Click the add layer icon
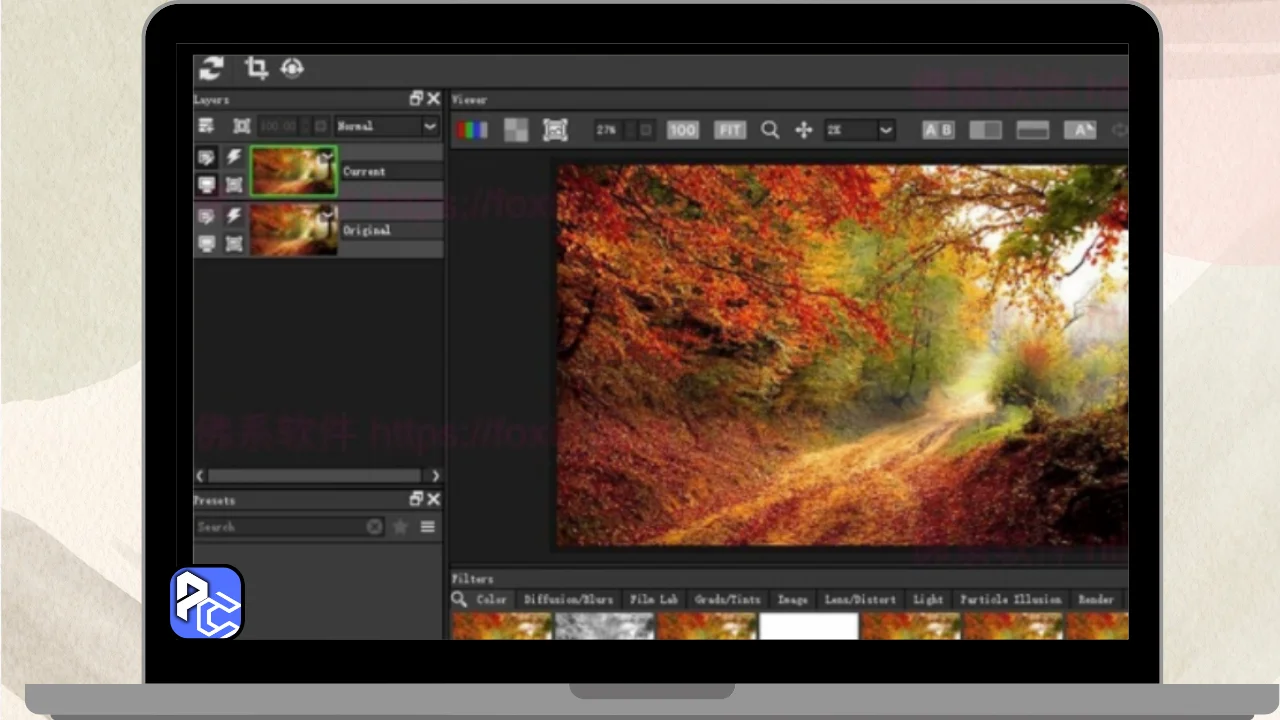 click(206, 126)
